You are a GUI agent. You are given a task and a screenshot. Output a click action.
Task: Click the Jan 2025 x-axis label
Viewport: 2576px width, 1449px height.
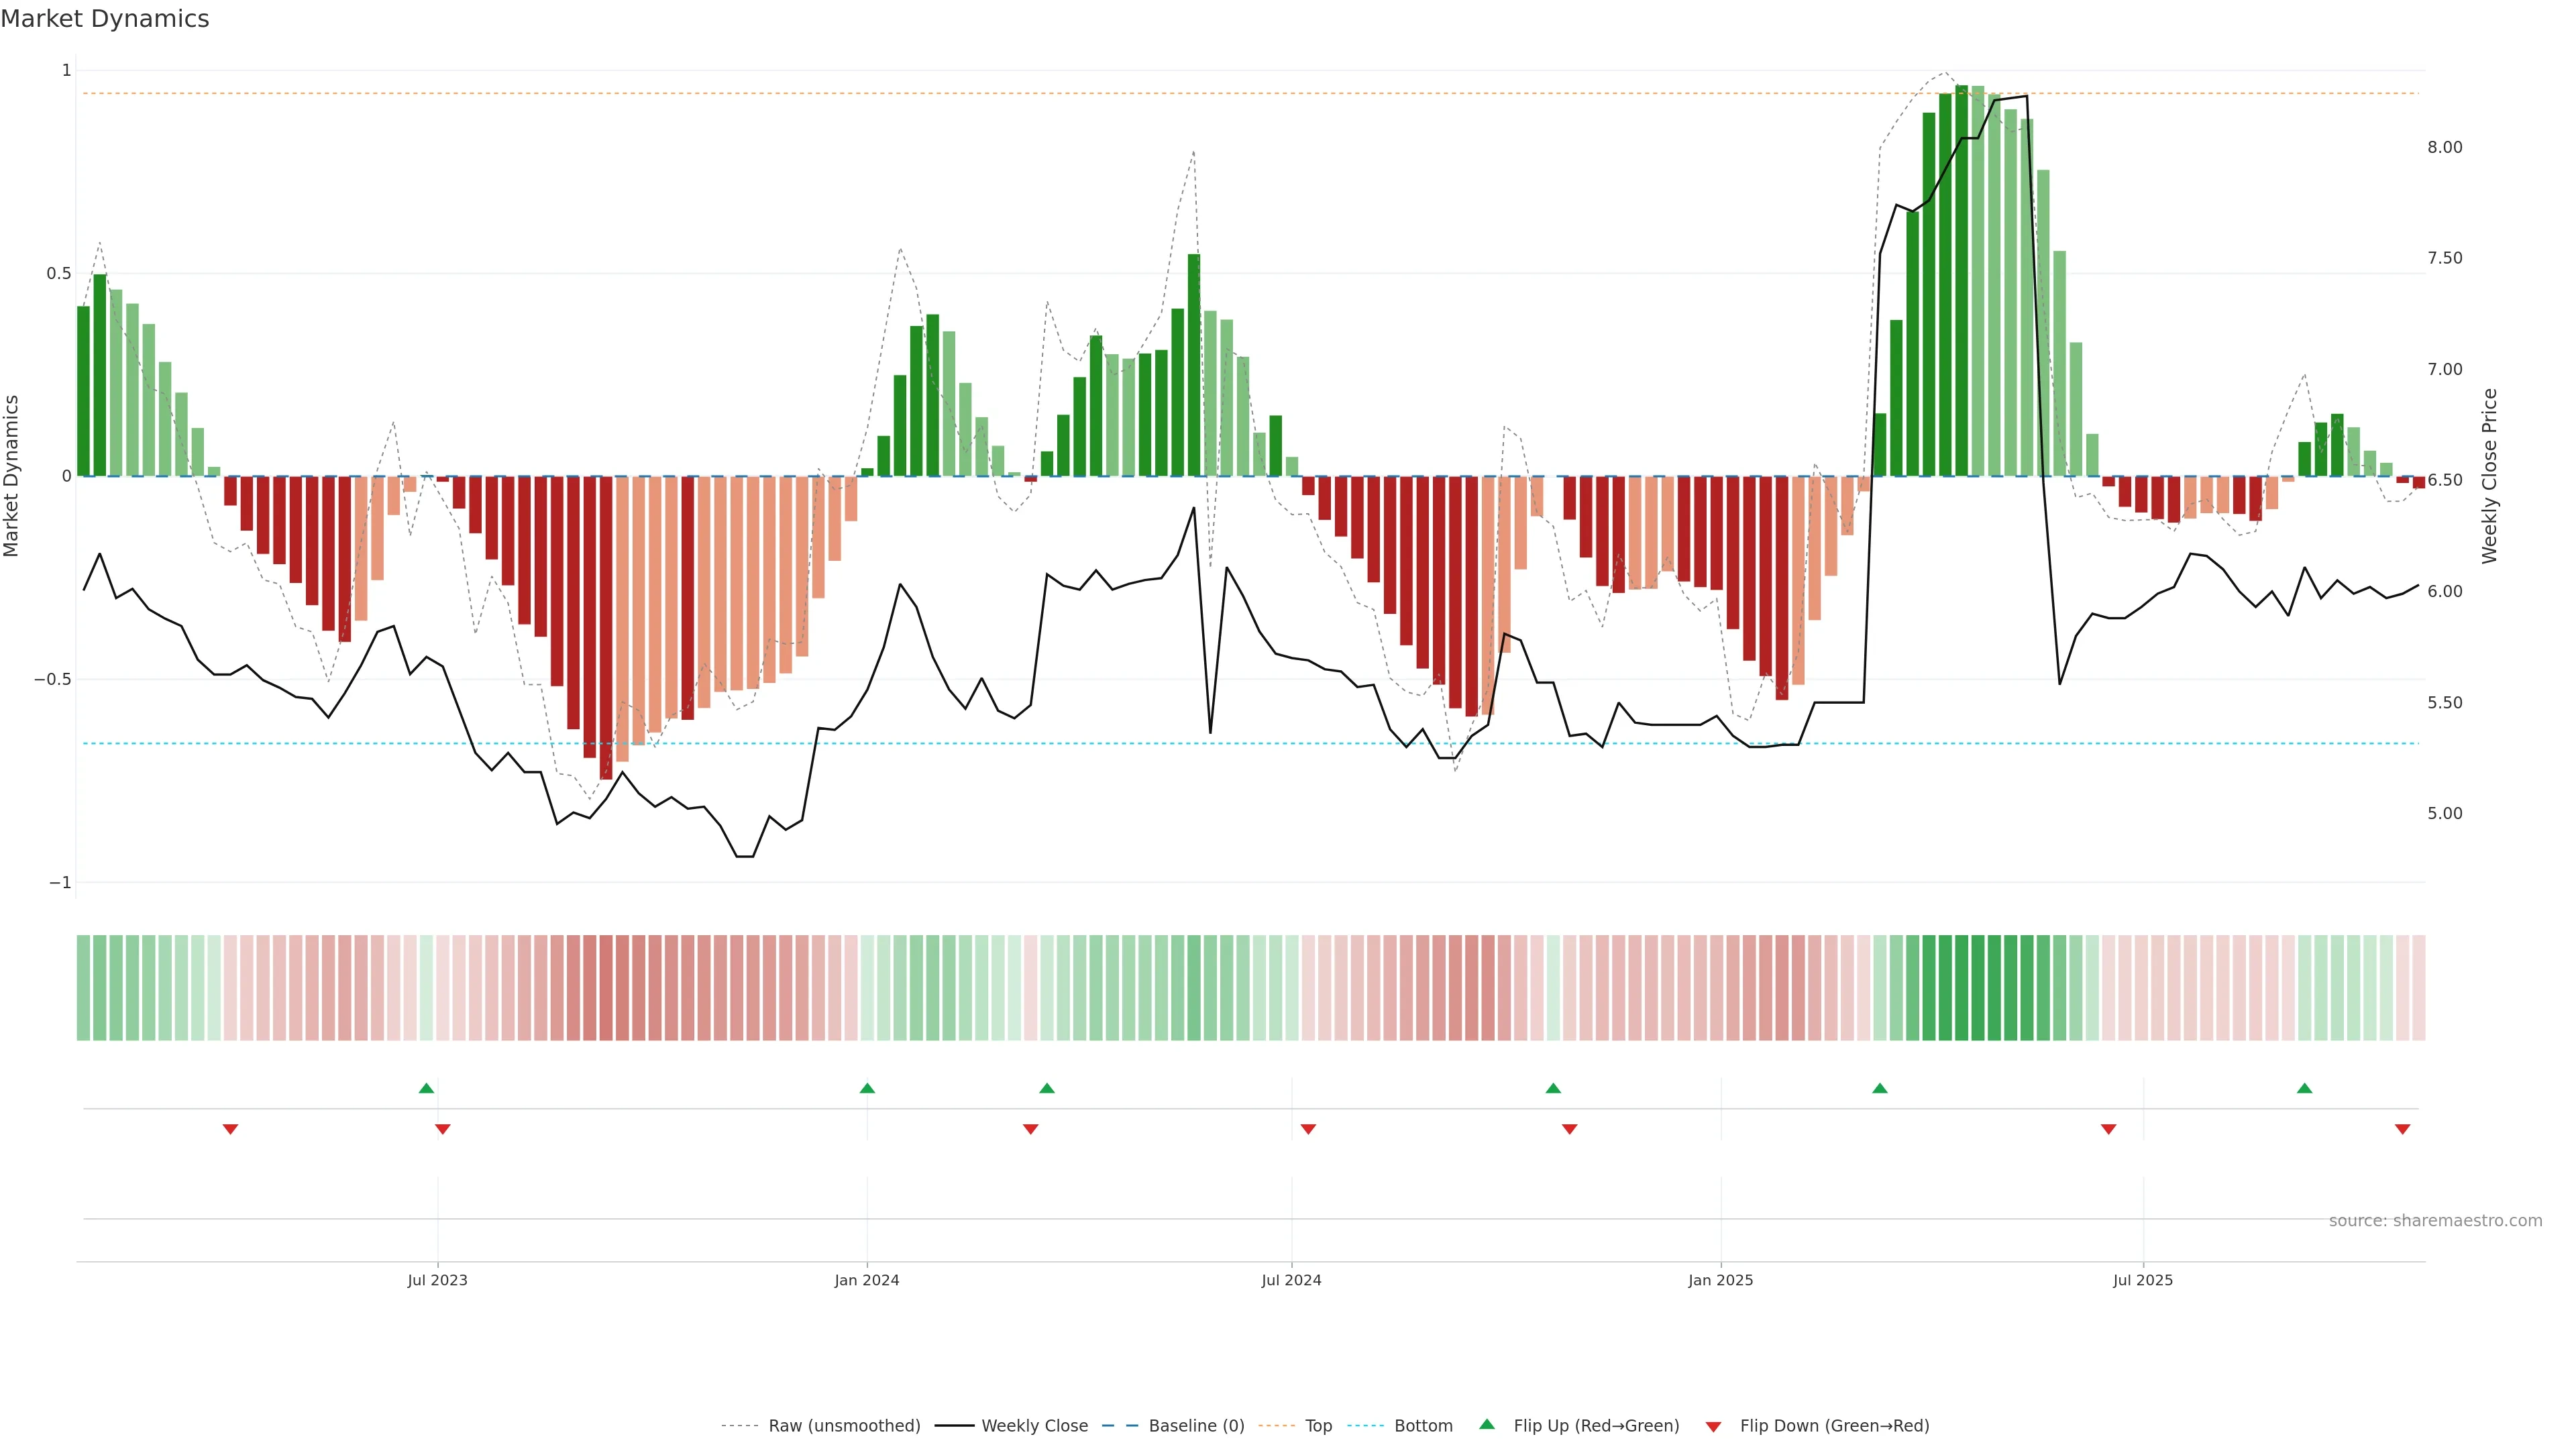click(1720, 1280)
